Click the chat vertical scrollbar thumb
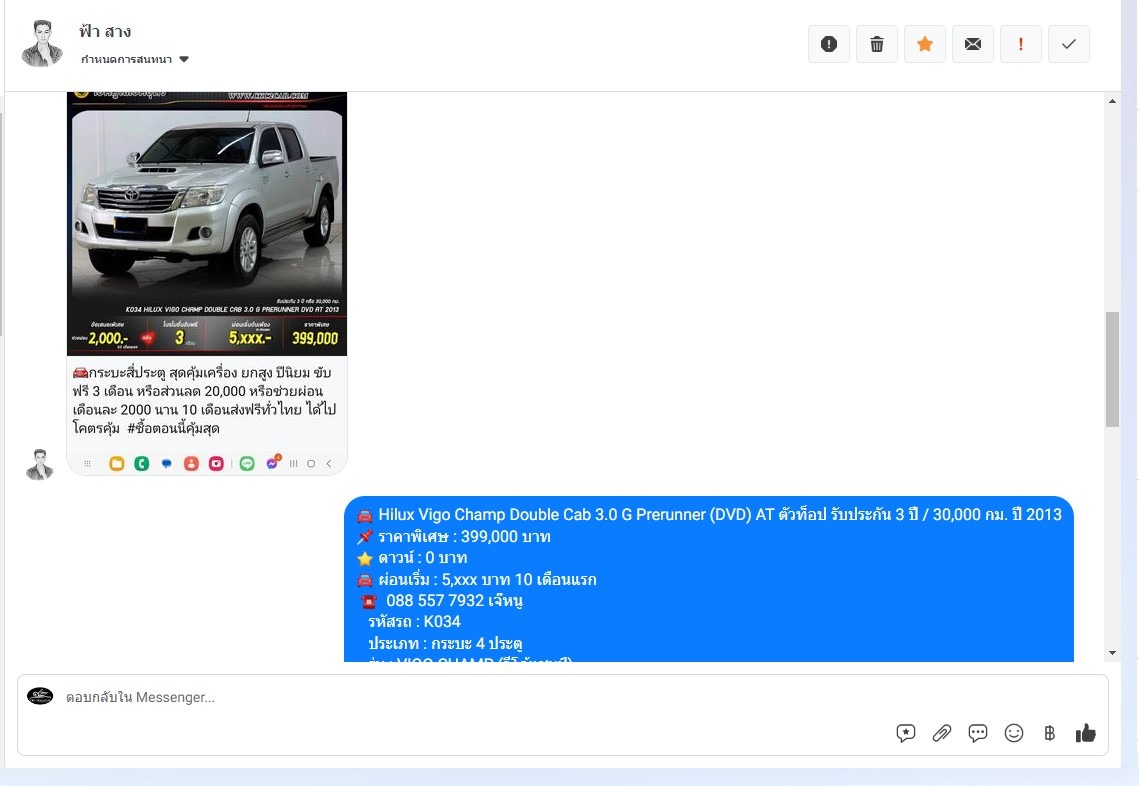This screenshot has width=1139, height=786. tap(1112, 369)
